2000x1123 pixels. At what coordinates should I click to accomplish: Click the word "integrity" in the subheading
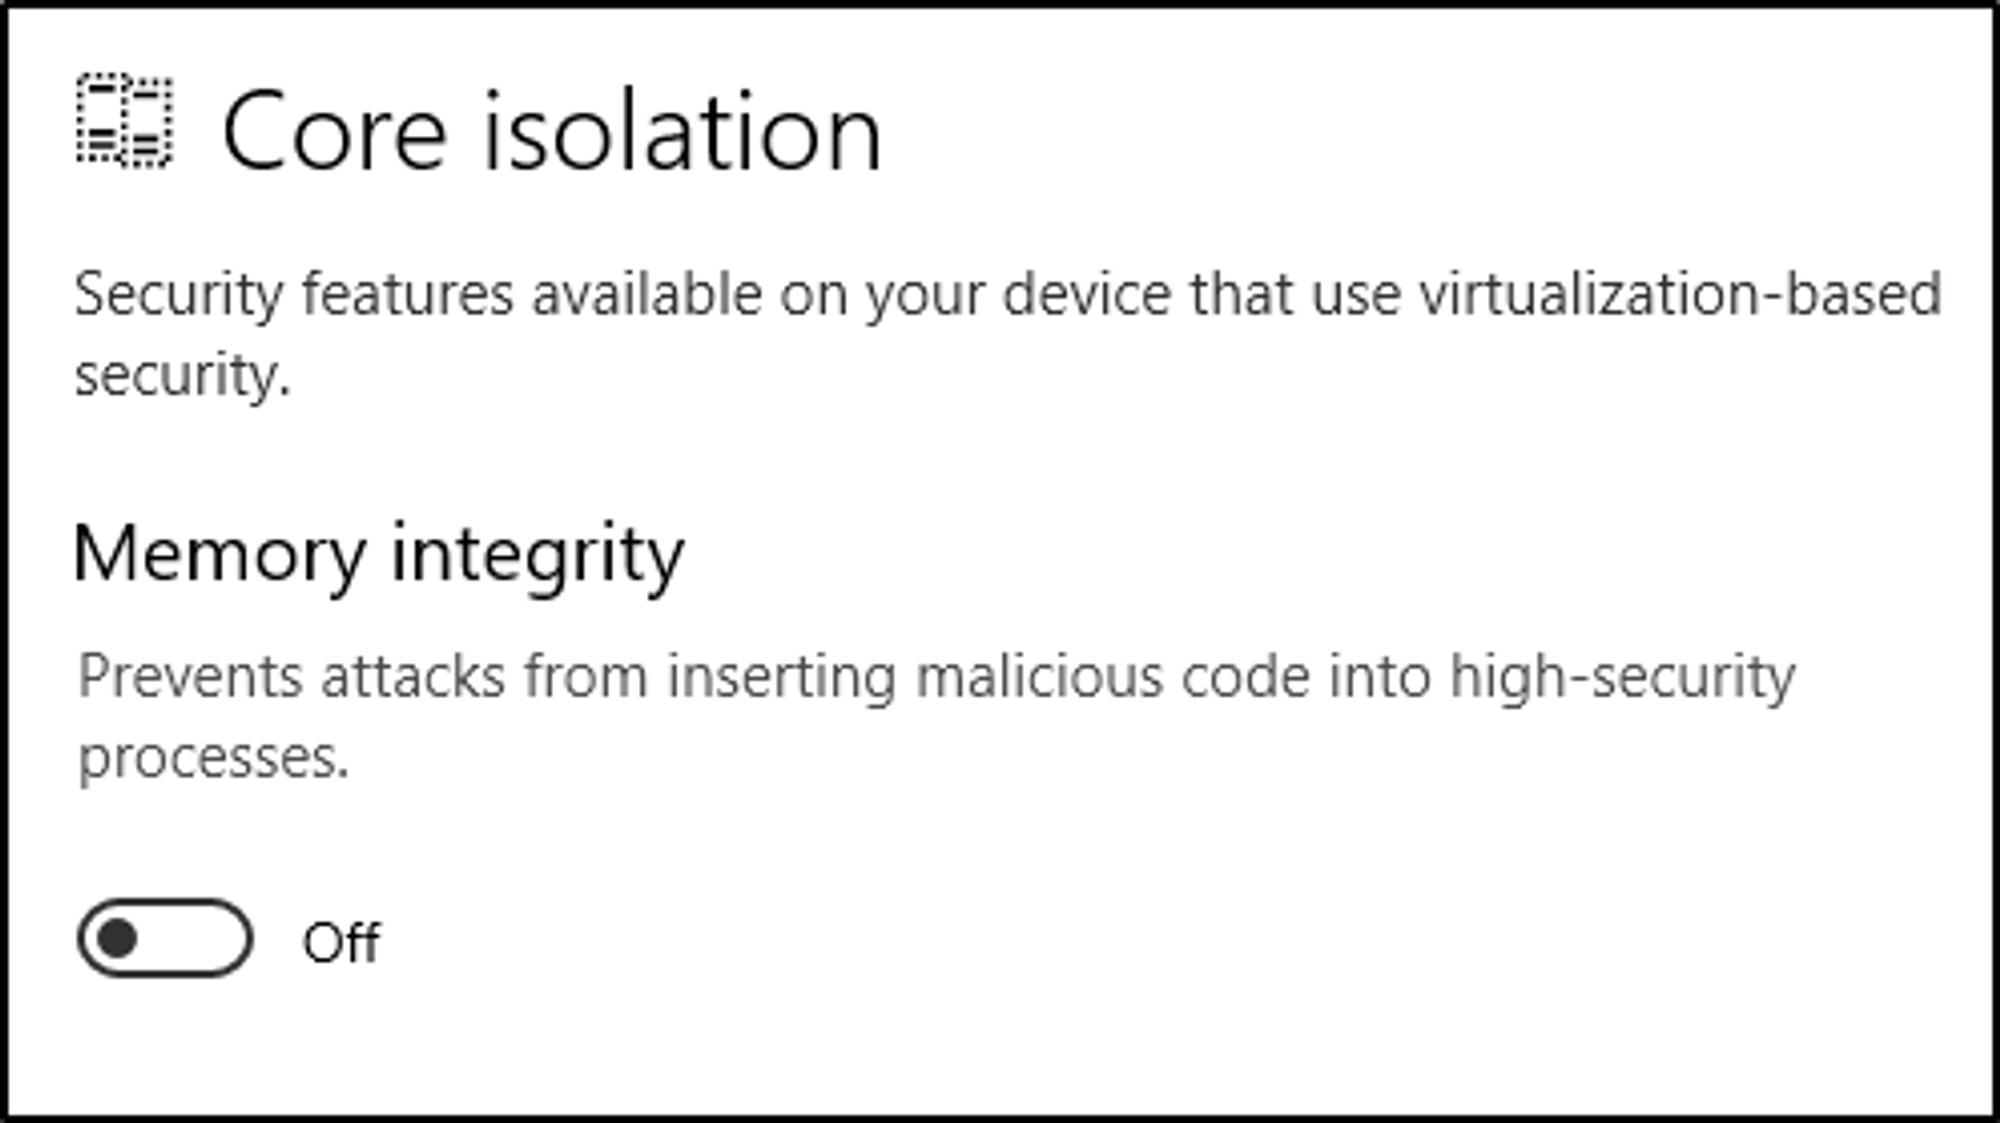tap(537, 555)
